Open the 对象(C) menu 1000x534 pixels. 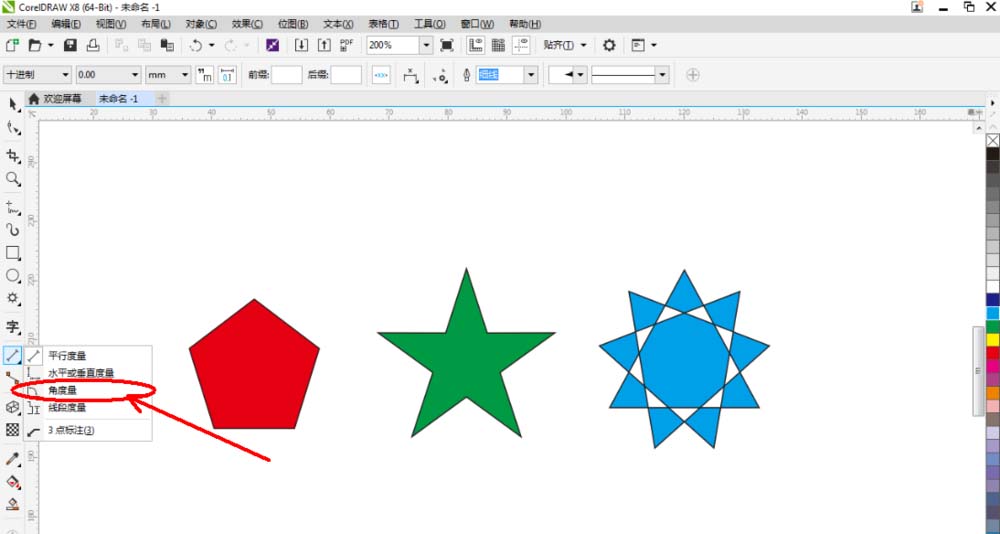pyautogui.click(x=201, y=24)
